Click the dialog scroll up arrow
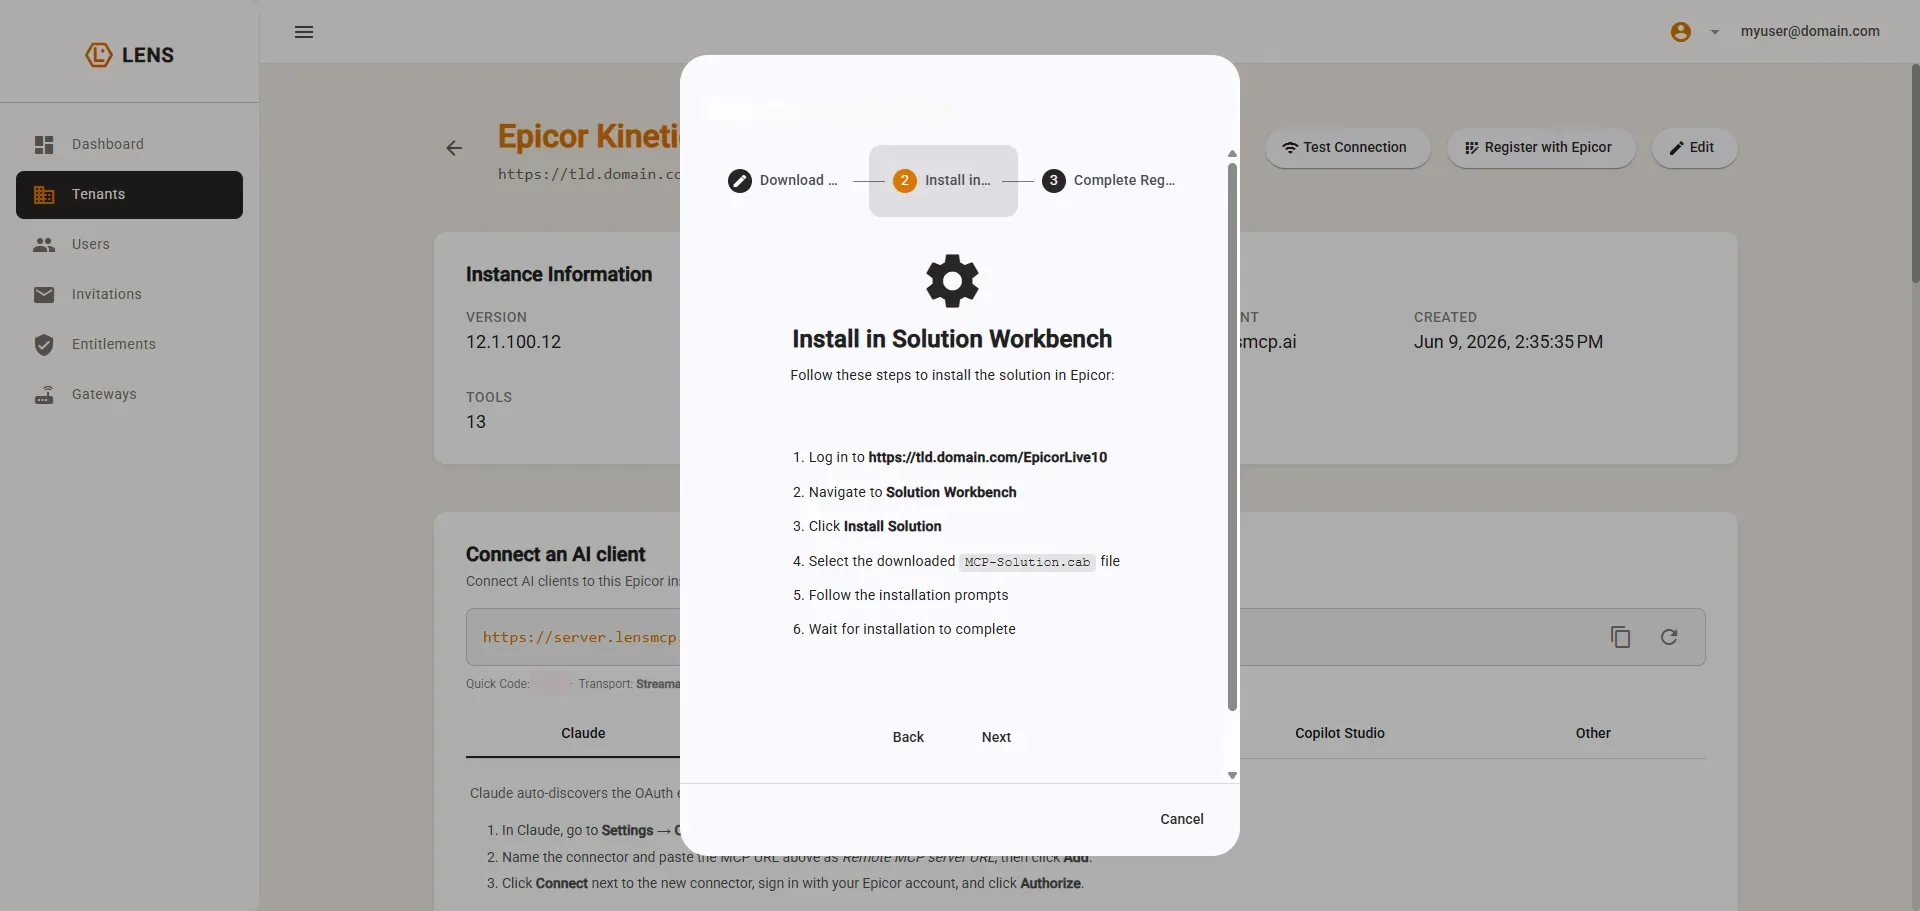The width and height of the screenshot is (1920, 911). (x=1232, y=154)
